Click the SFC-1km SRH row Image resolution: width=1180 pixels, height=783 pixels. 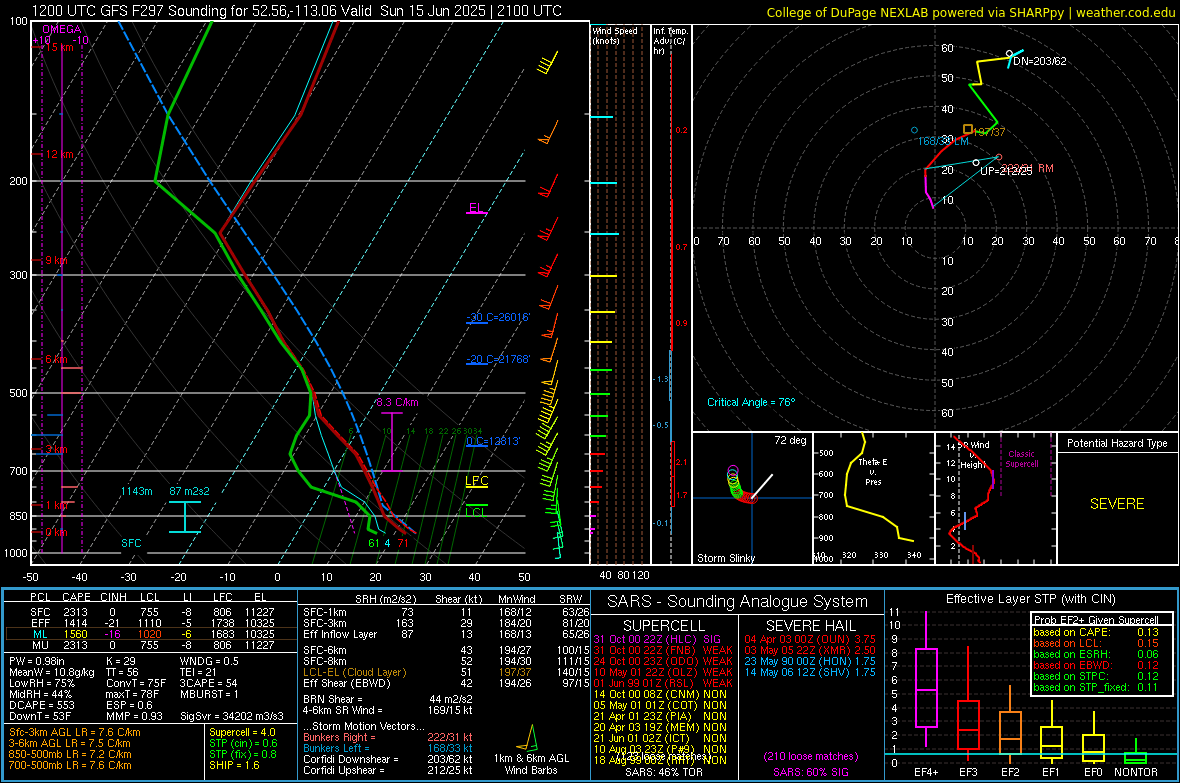coord(446,612)
